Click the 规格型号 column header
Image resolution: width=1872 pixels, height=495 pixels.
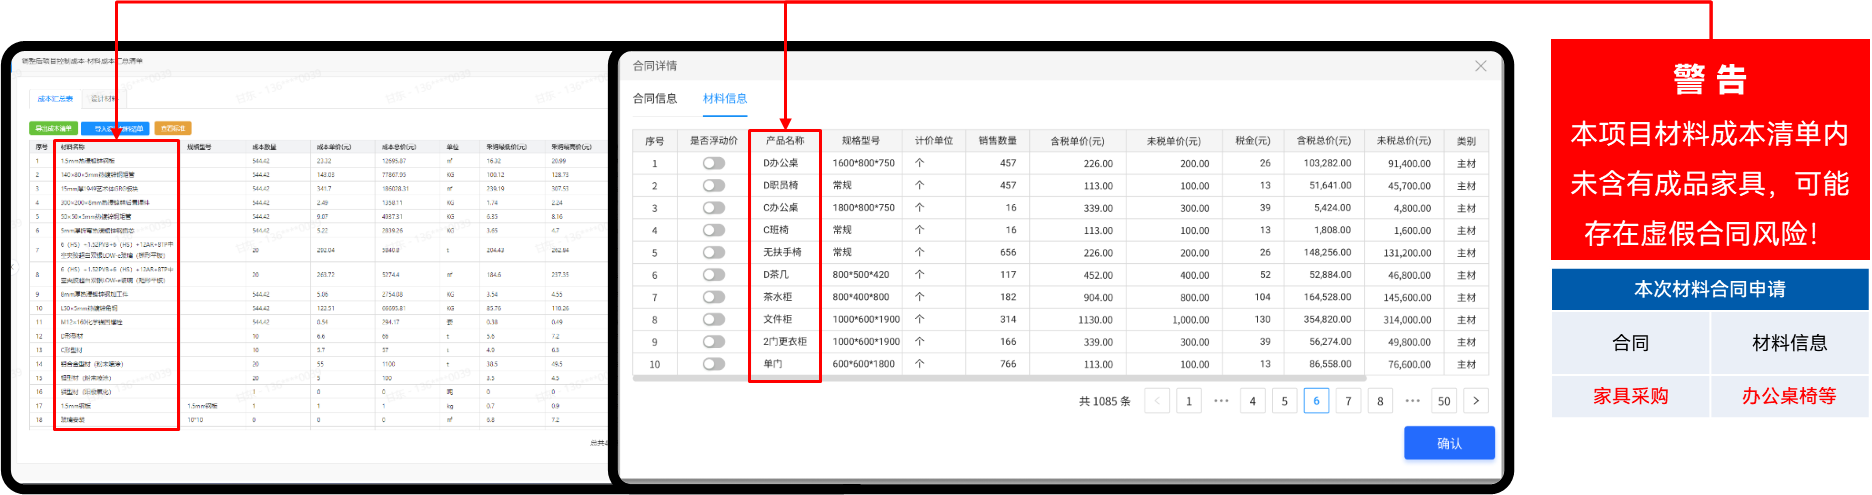[x=861, y=141]
